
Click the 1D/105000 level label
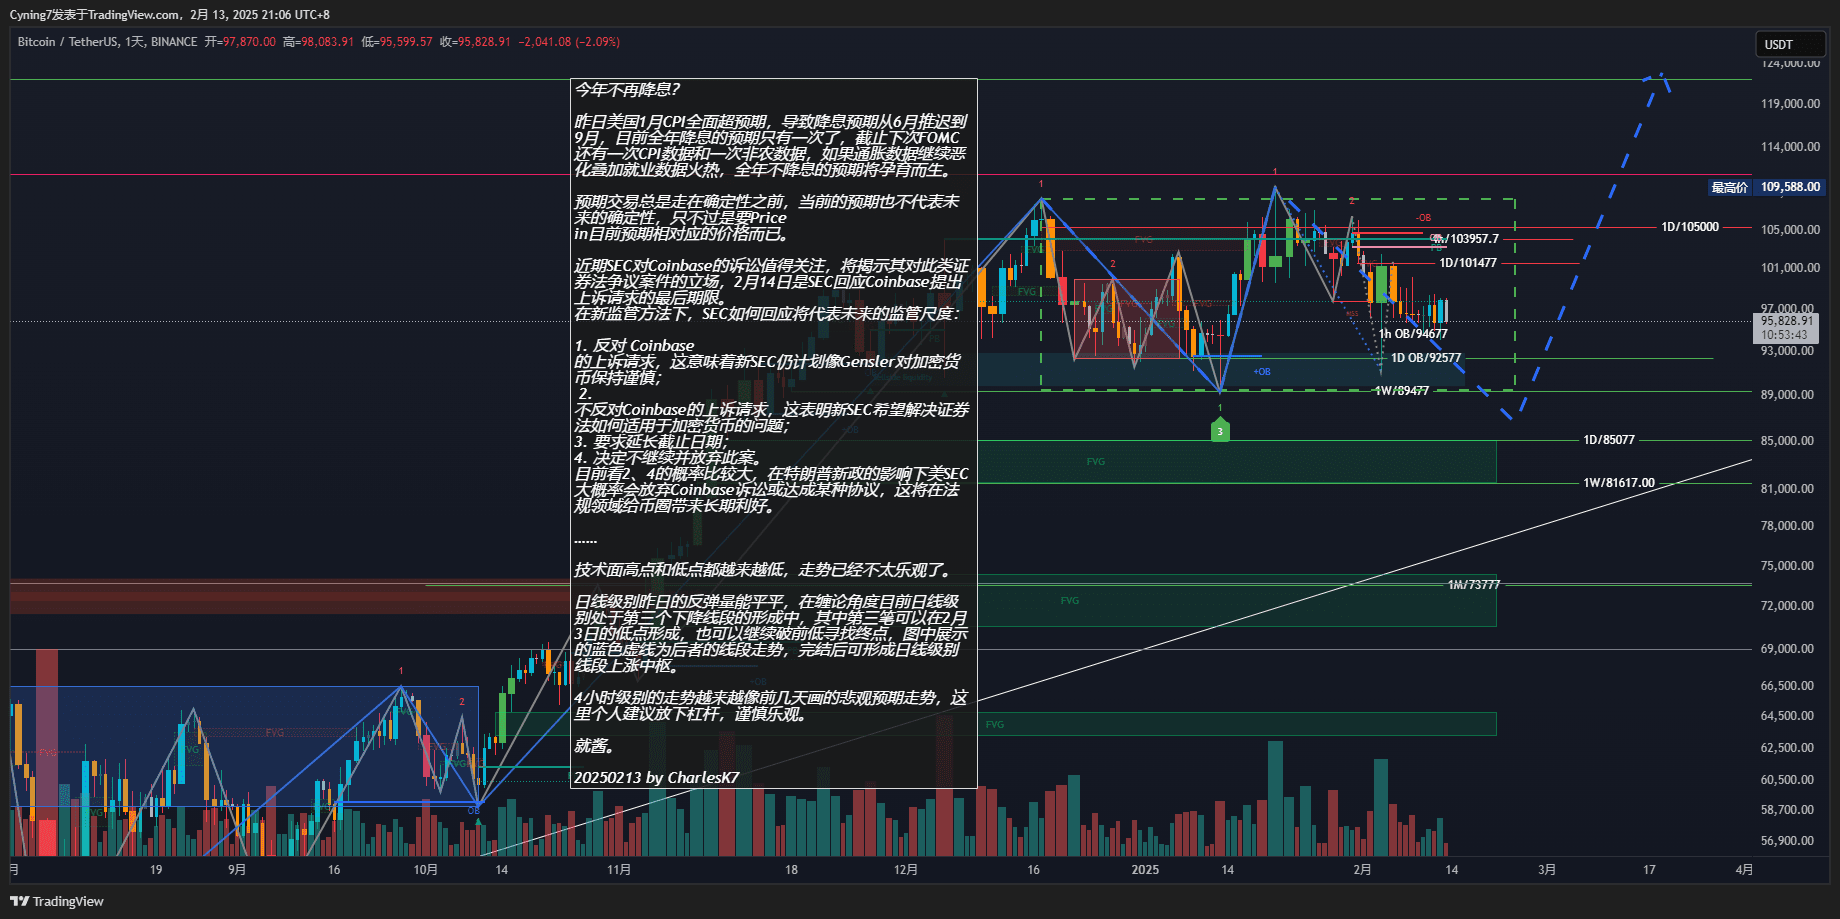click(x=1690, y=227)
